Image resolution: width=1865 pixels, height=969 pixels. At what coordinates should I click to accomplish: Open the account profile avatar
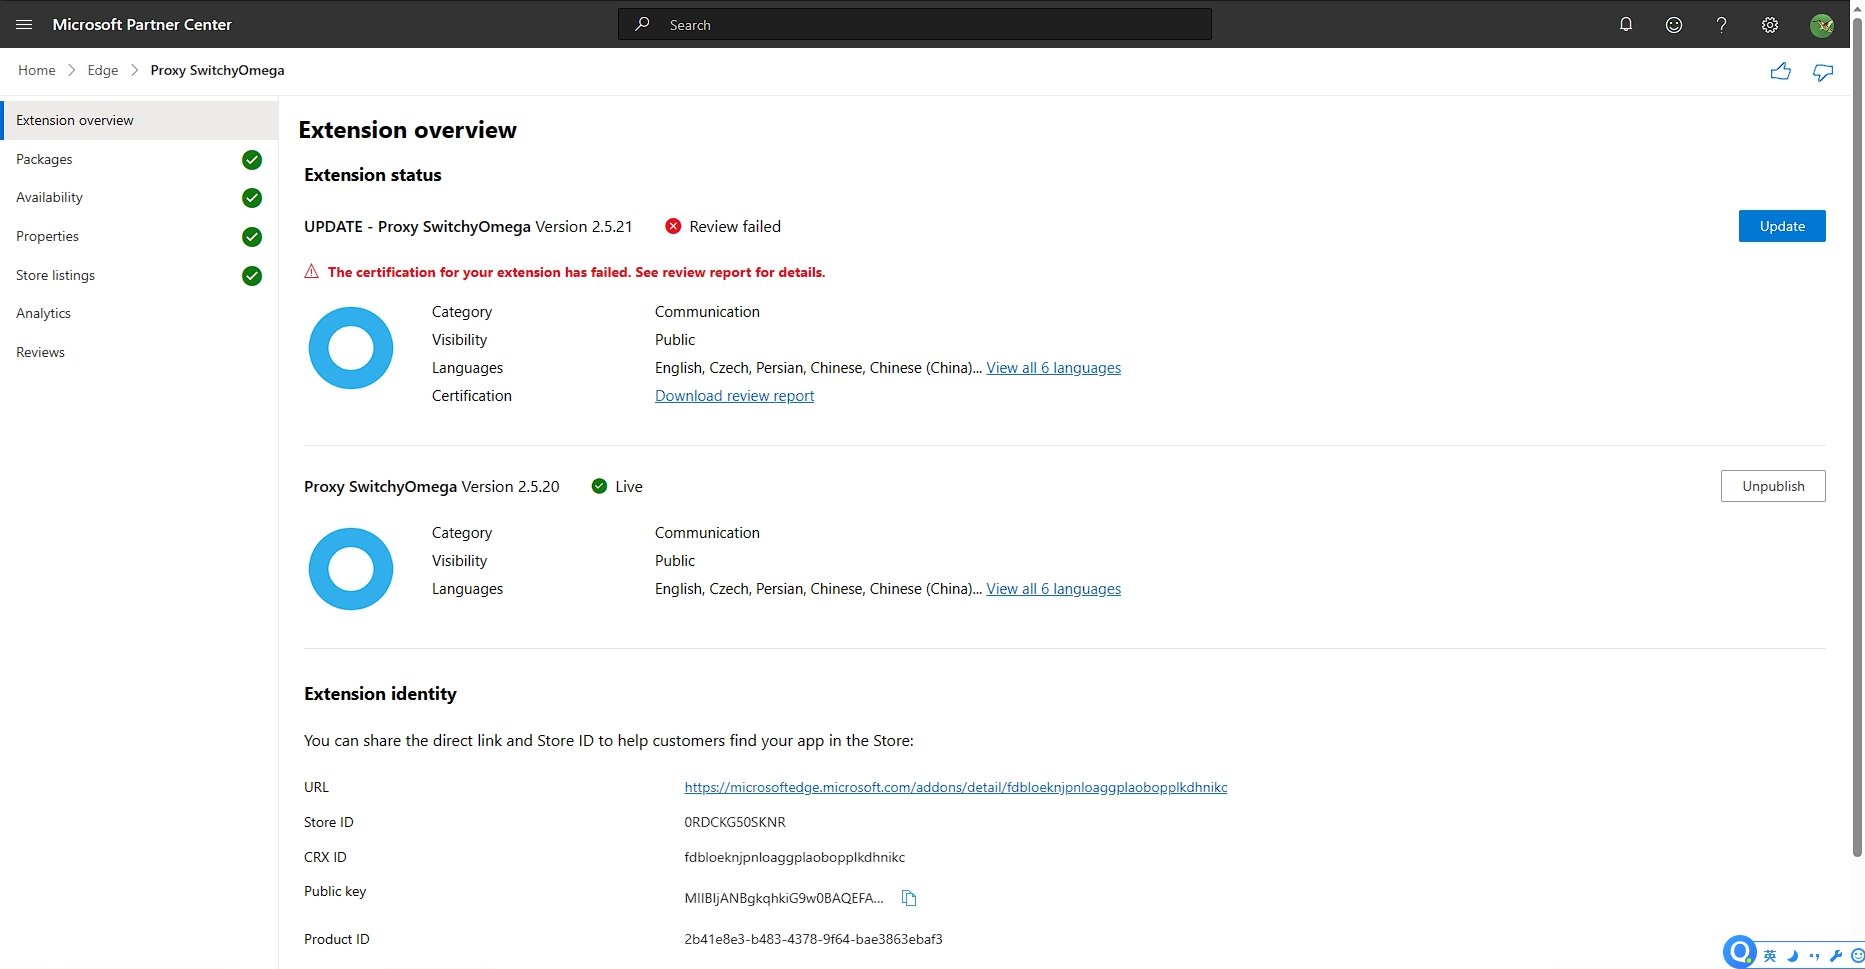[1822, 24]
